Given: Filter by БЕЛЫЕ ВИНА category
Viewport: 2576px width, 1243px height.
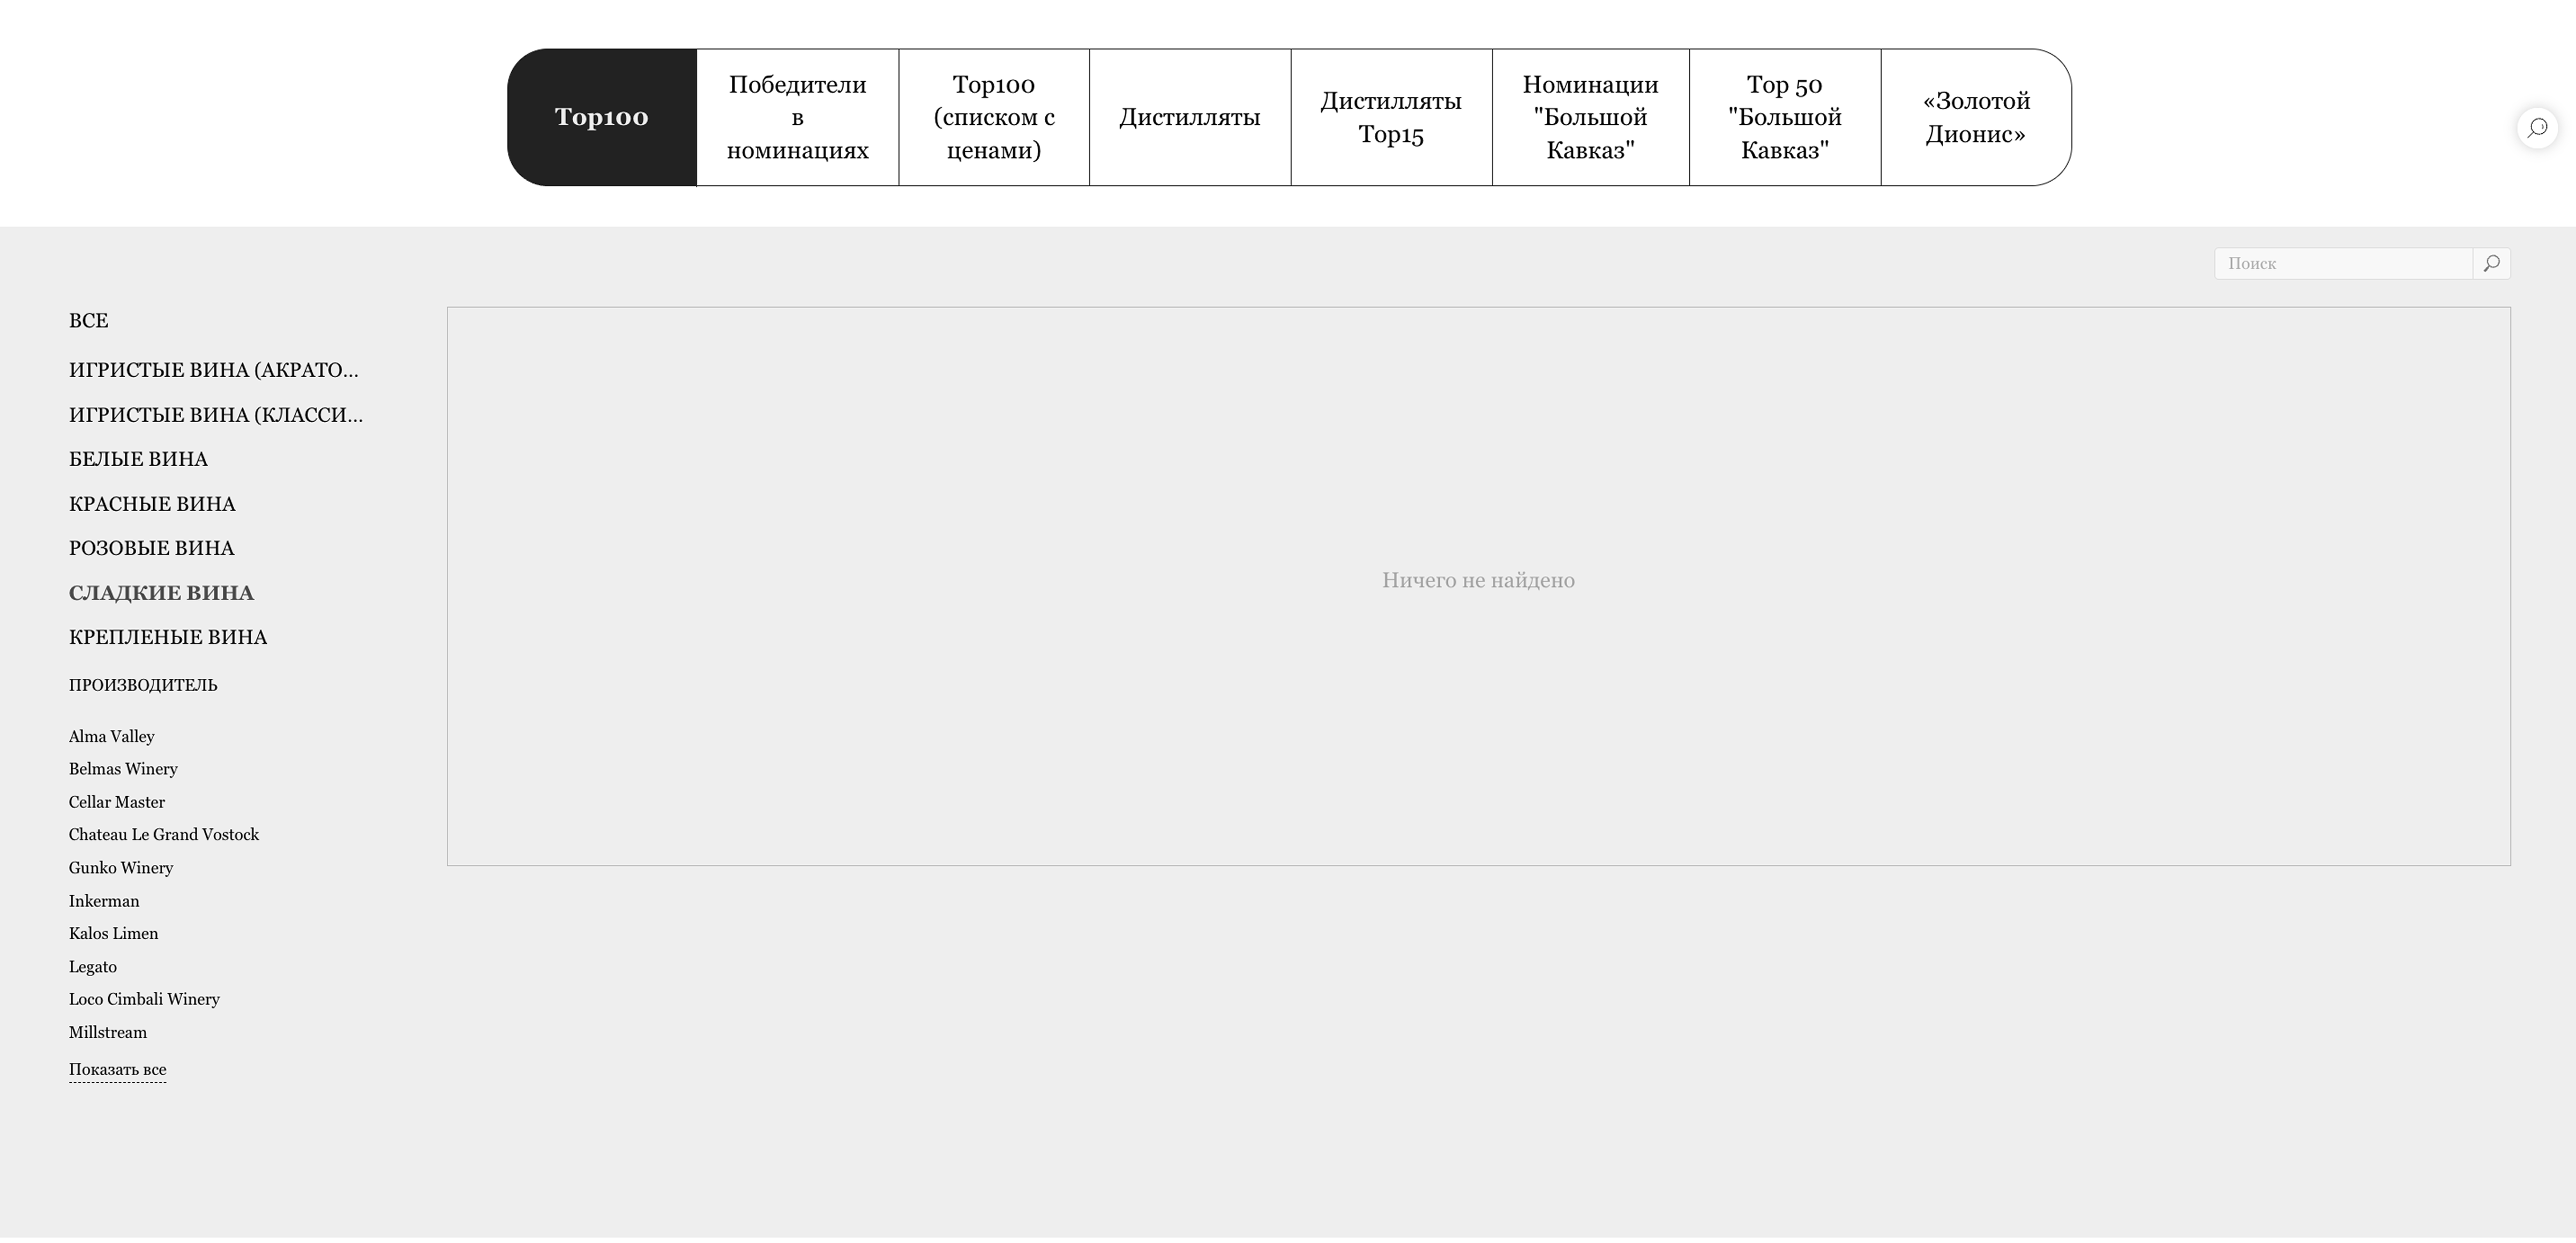Looking at the screenshot, I should 138,459.
